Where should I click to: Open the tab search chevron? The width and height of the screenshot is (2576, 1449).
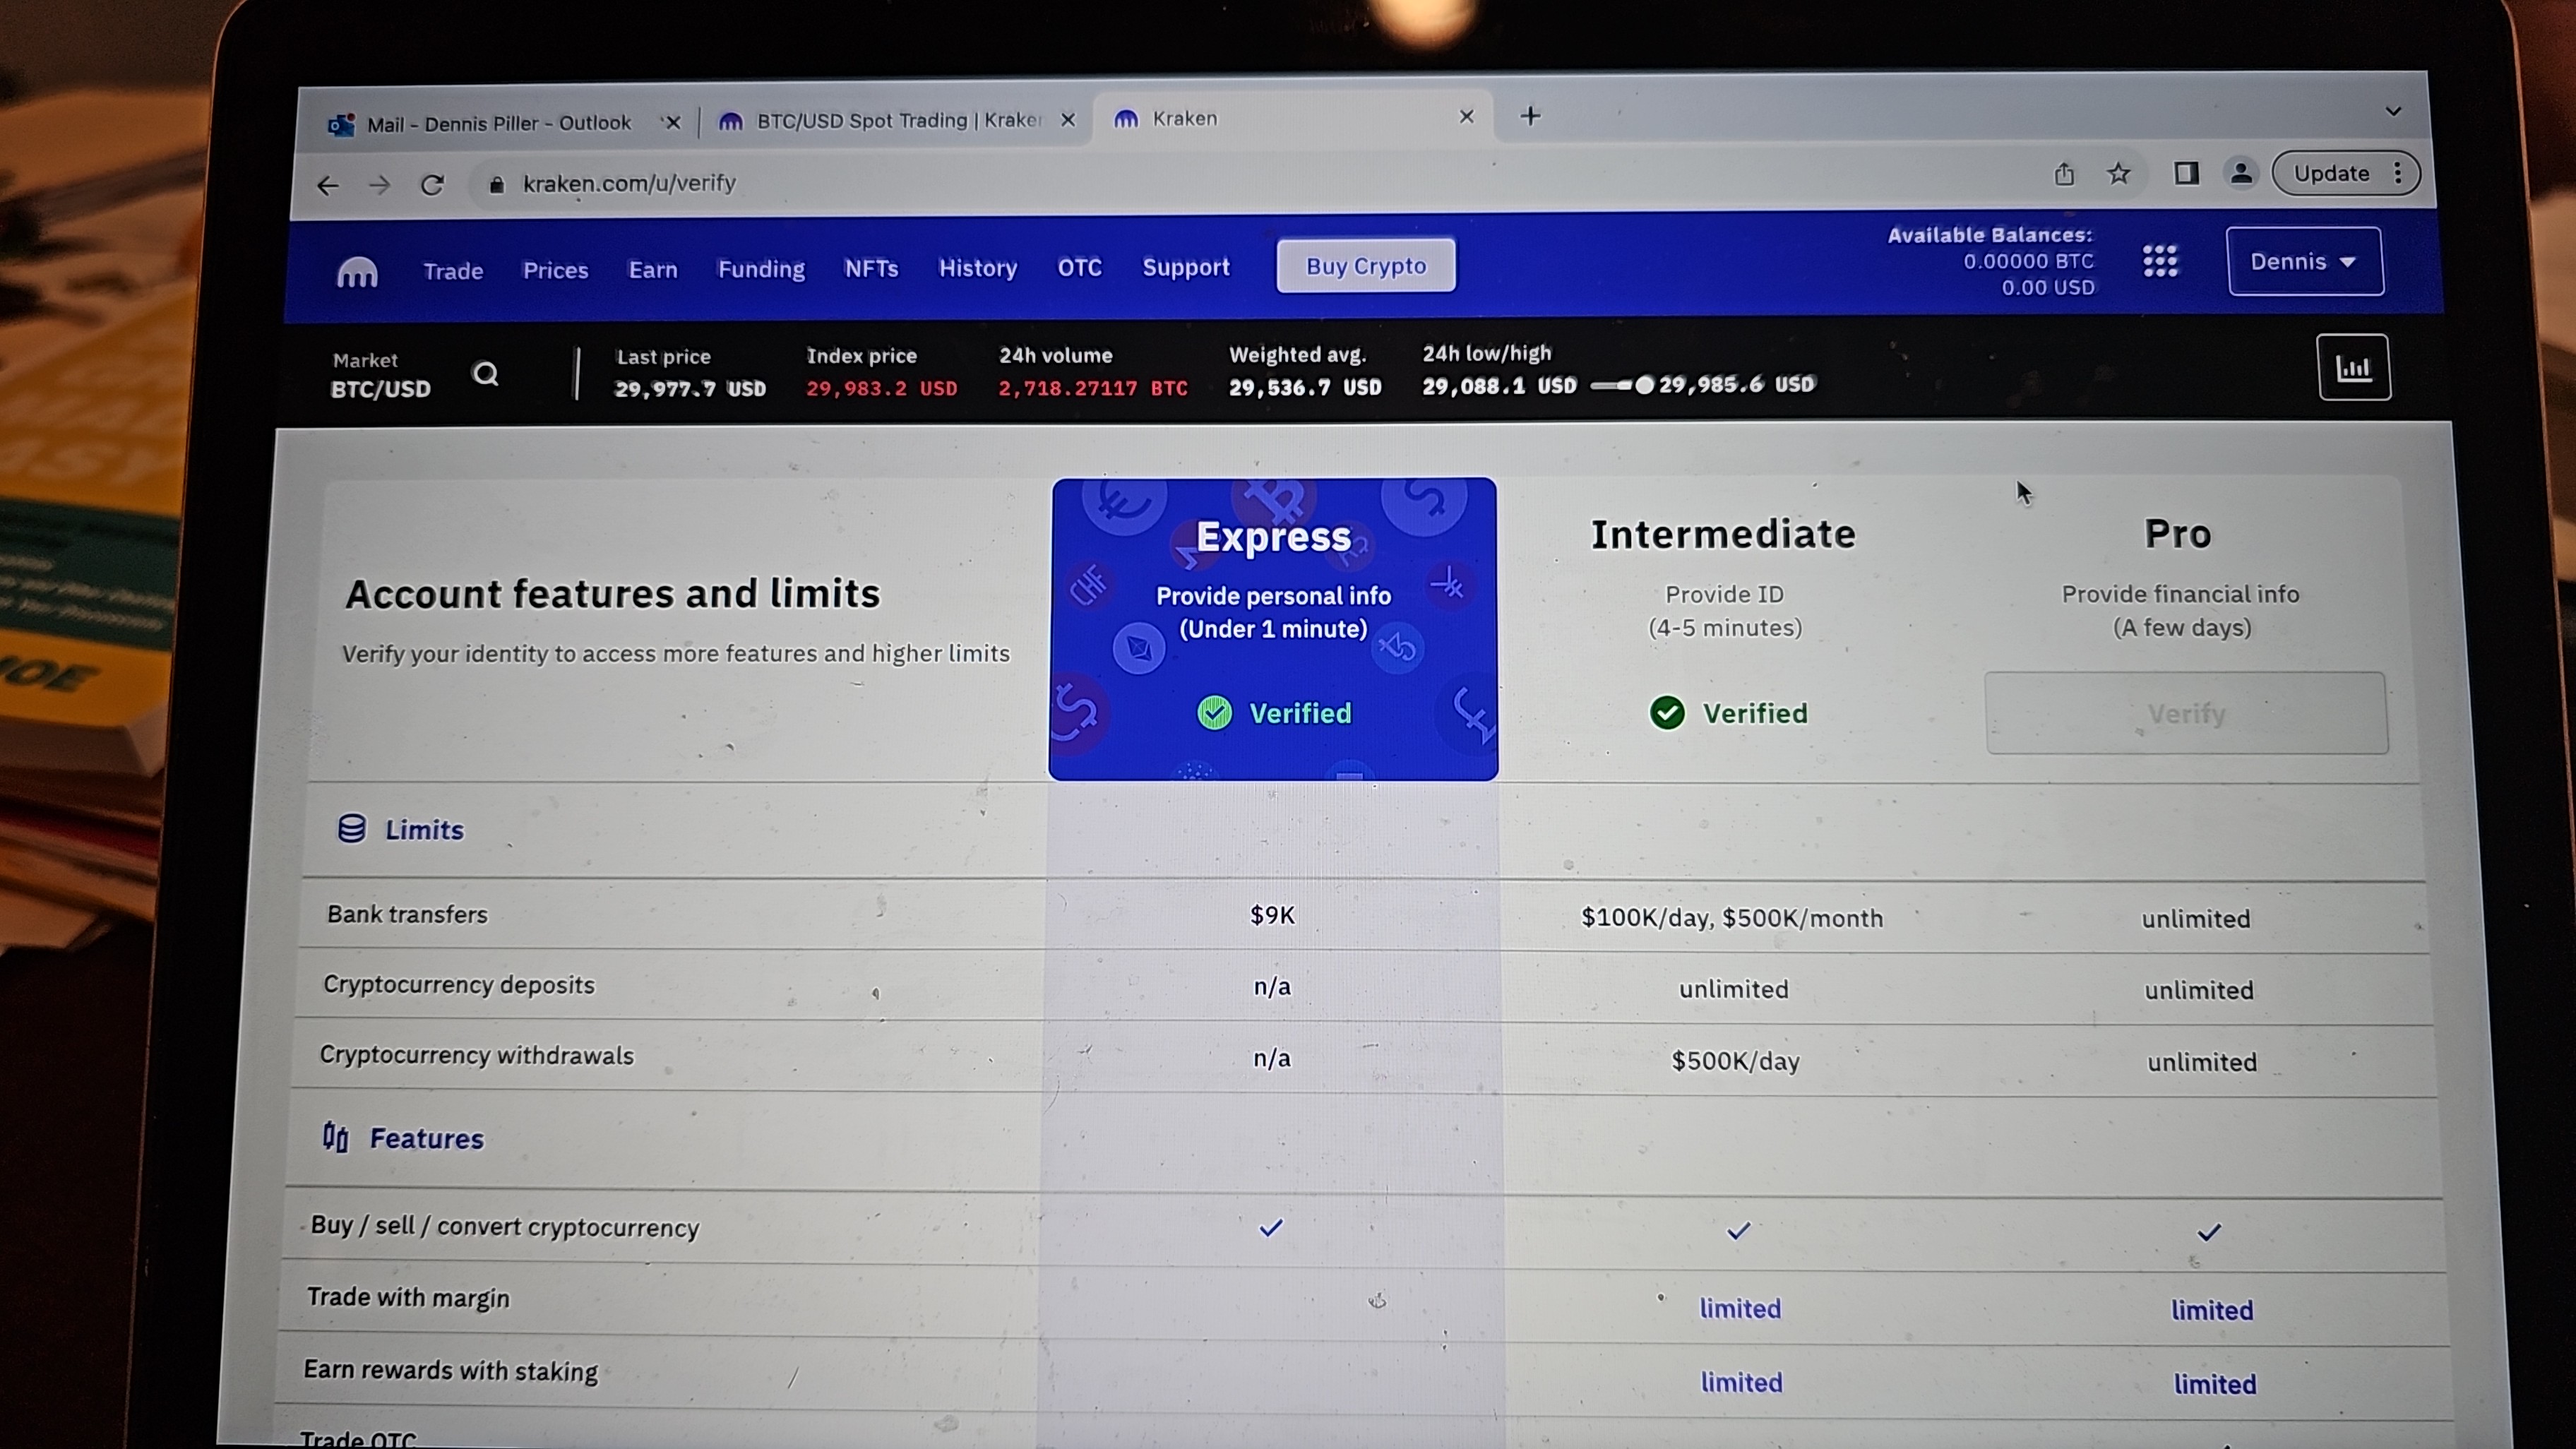(2393, 111)
